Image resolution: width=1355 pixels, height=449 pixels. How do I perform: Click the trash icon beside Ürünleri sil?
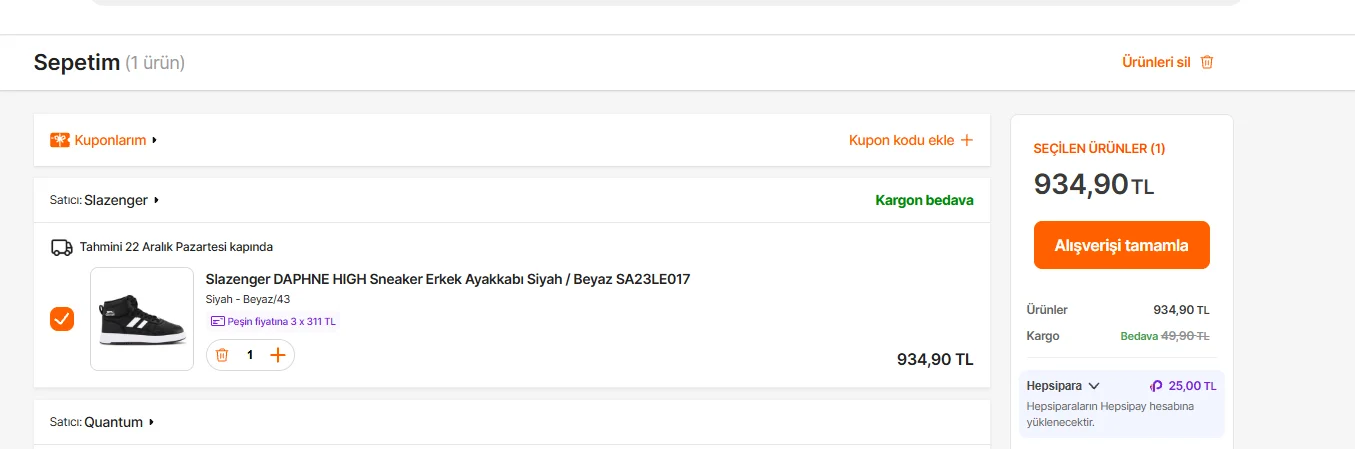pyautogui.click(x=1207, y=62)
